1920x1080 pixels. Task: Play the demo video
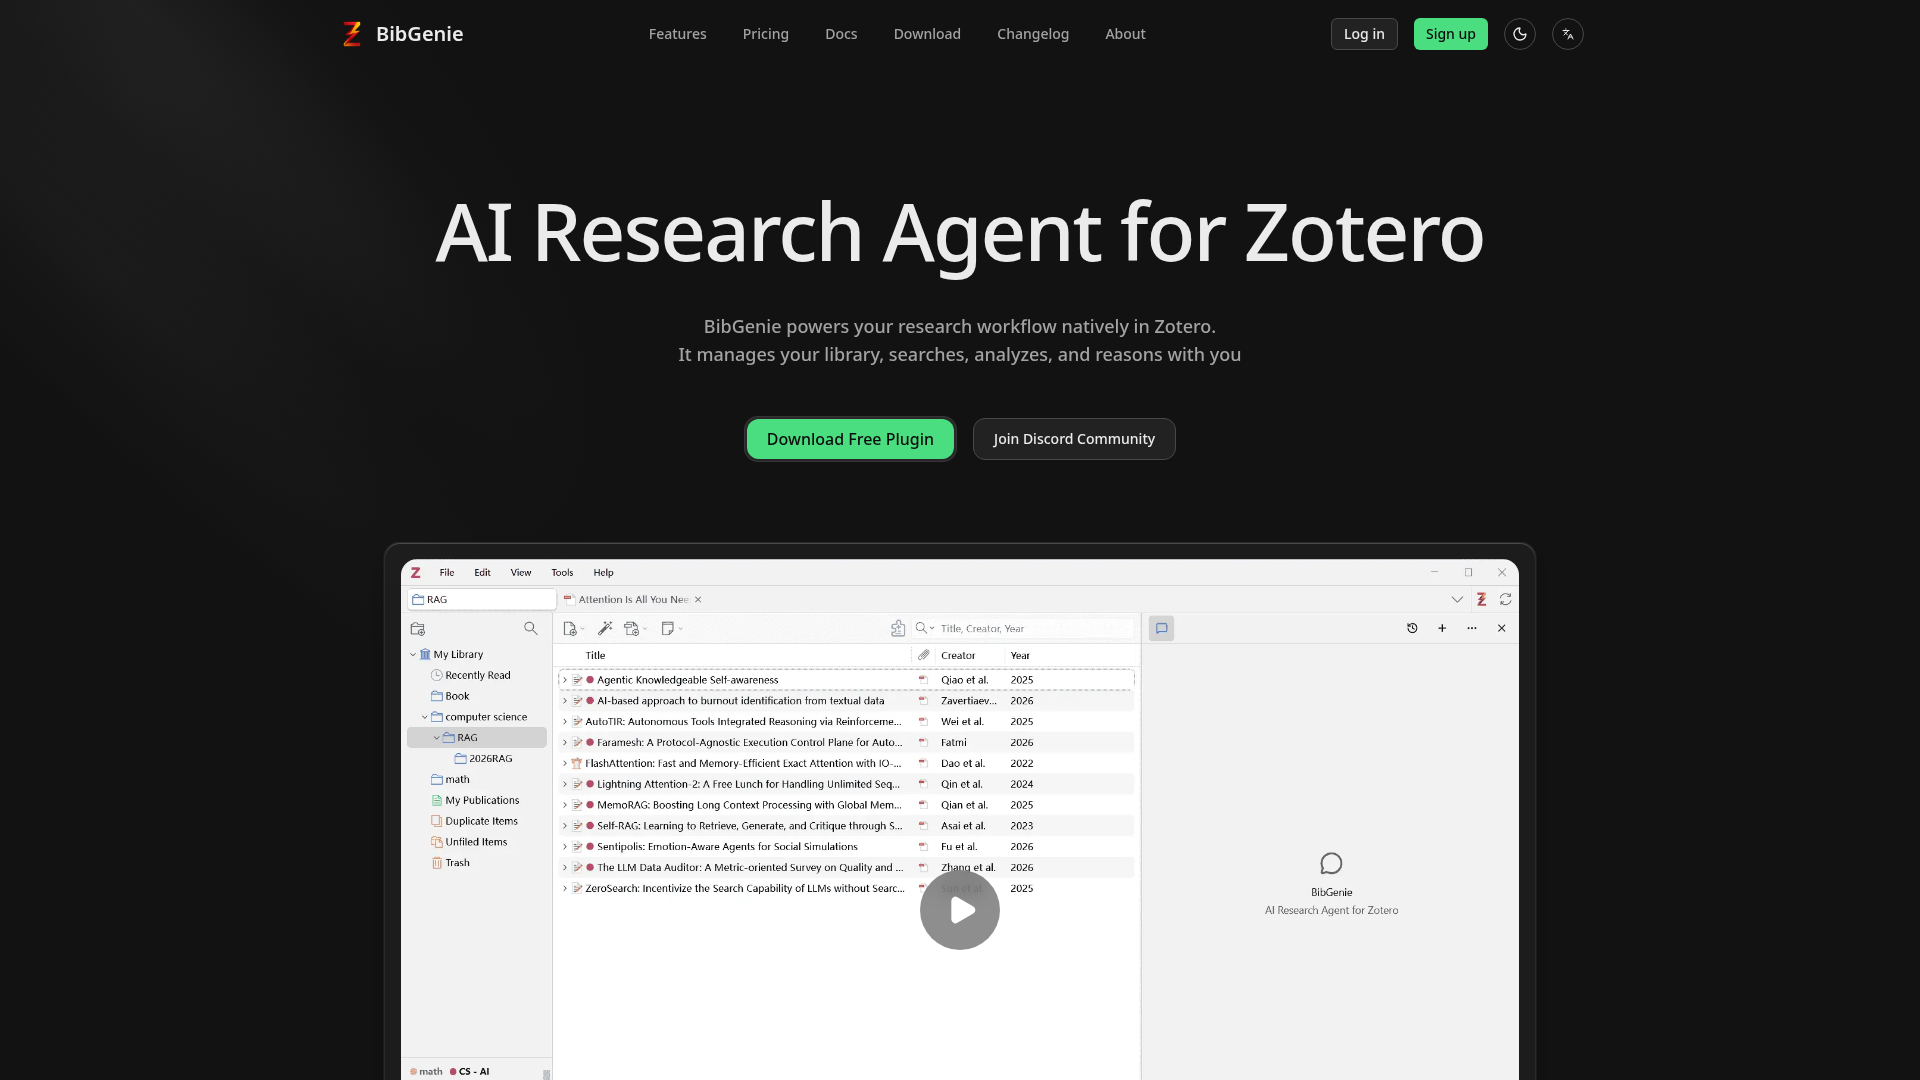[x=960, y=910]
